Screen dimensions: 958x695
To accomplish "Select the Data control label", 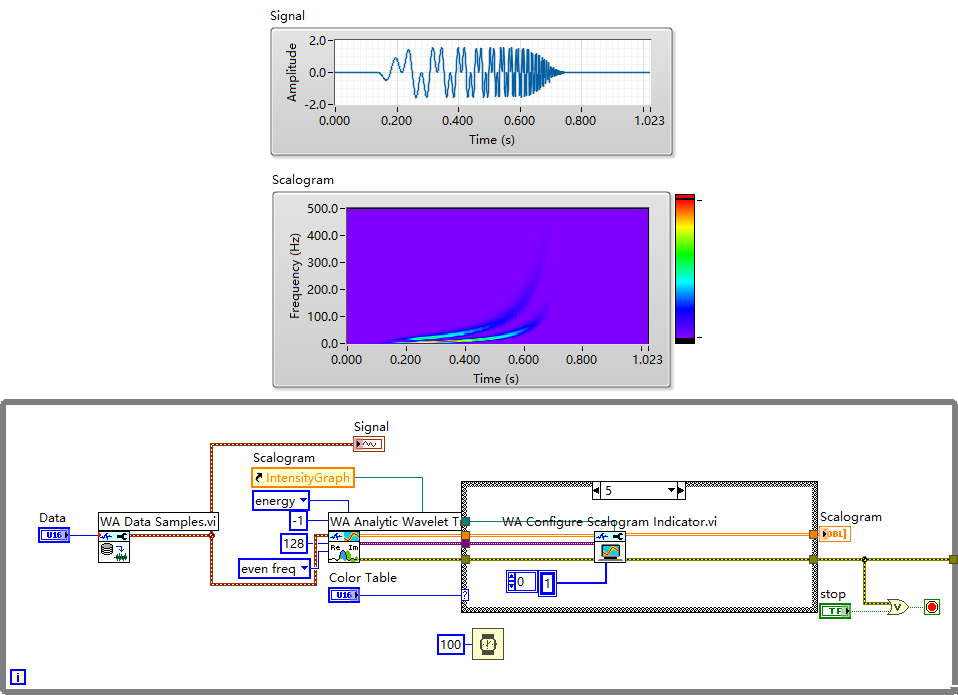I will 53,518.
